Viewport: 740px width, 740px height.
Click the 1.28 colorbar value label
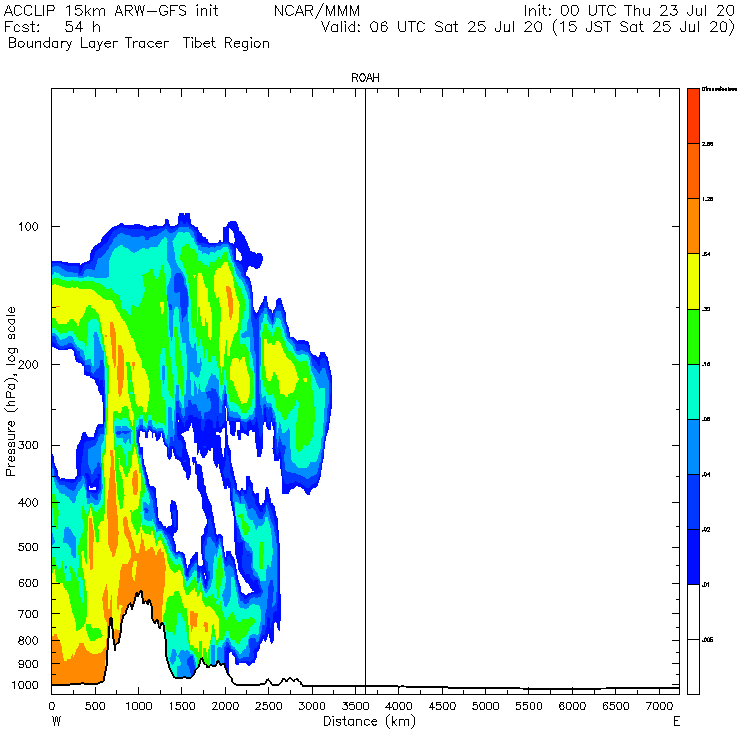point(707,199)
